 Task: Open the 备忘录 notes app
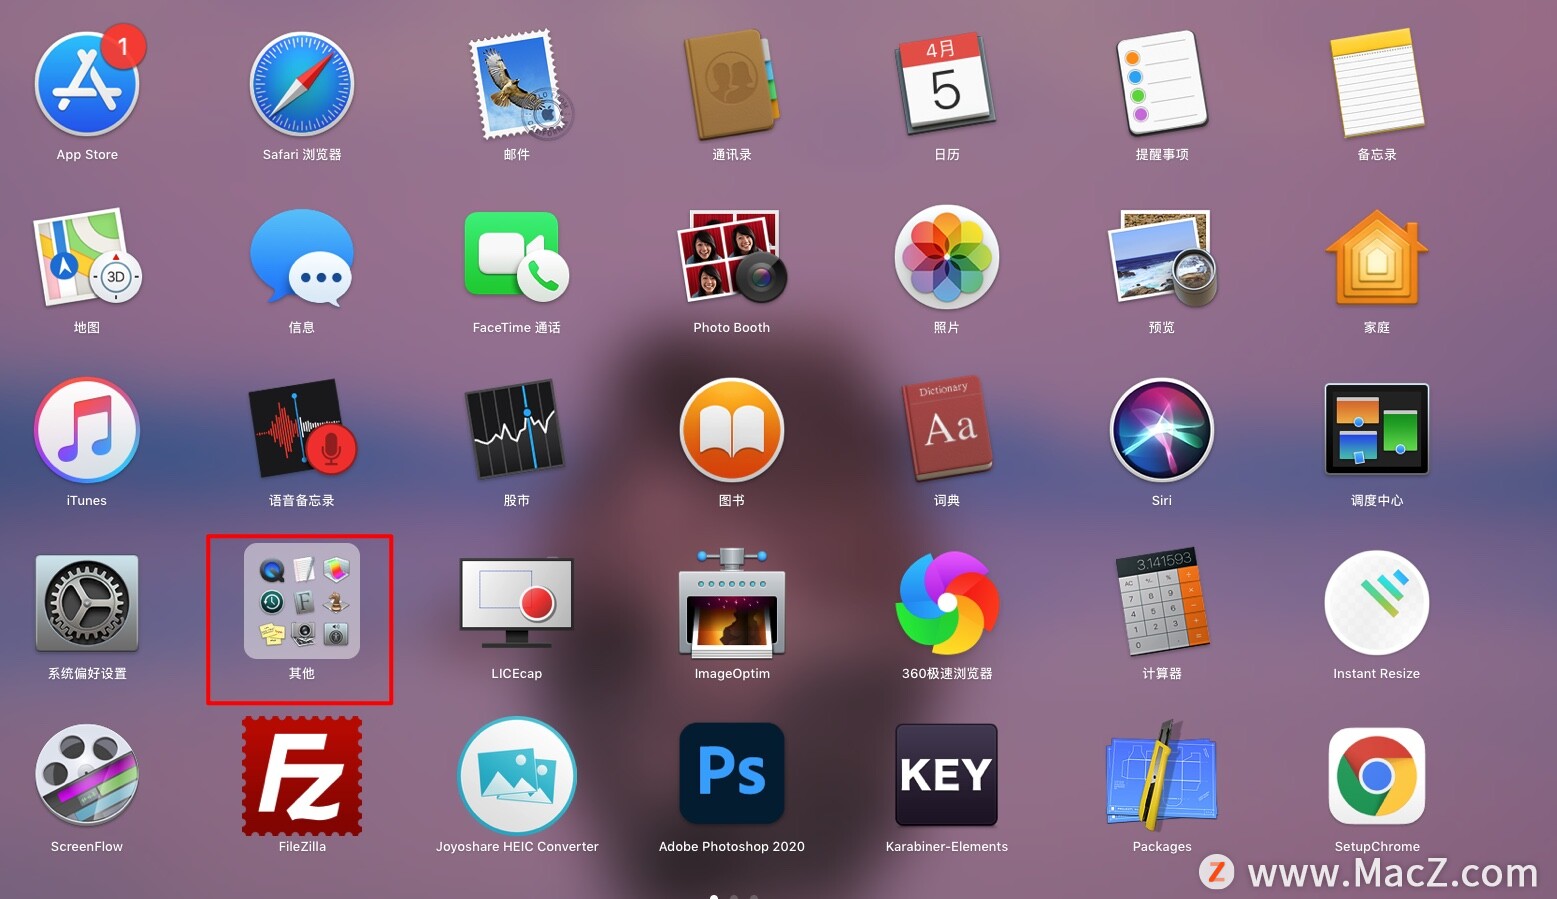pyautogui.click(x=1377, y=84)
